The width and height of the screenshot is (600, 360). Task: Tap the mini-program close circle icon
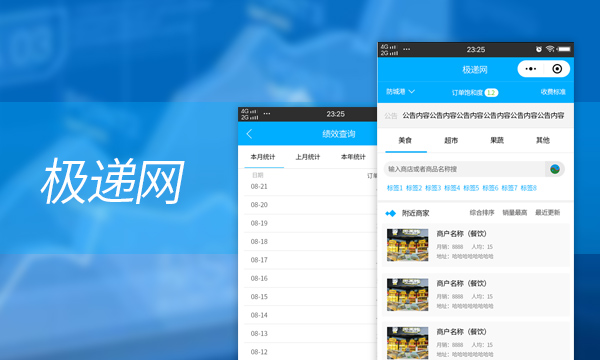click(x=557, y=69)
